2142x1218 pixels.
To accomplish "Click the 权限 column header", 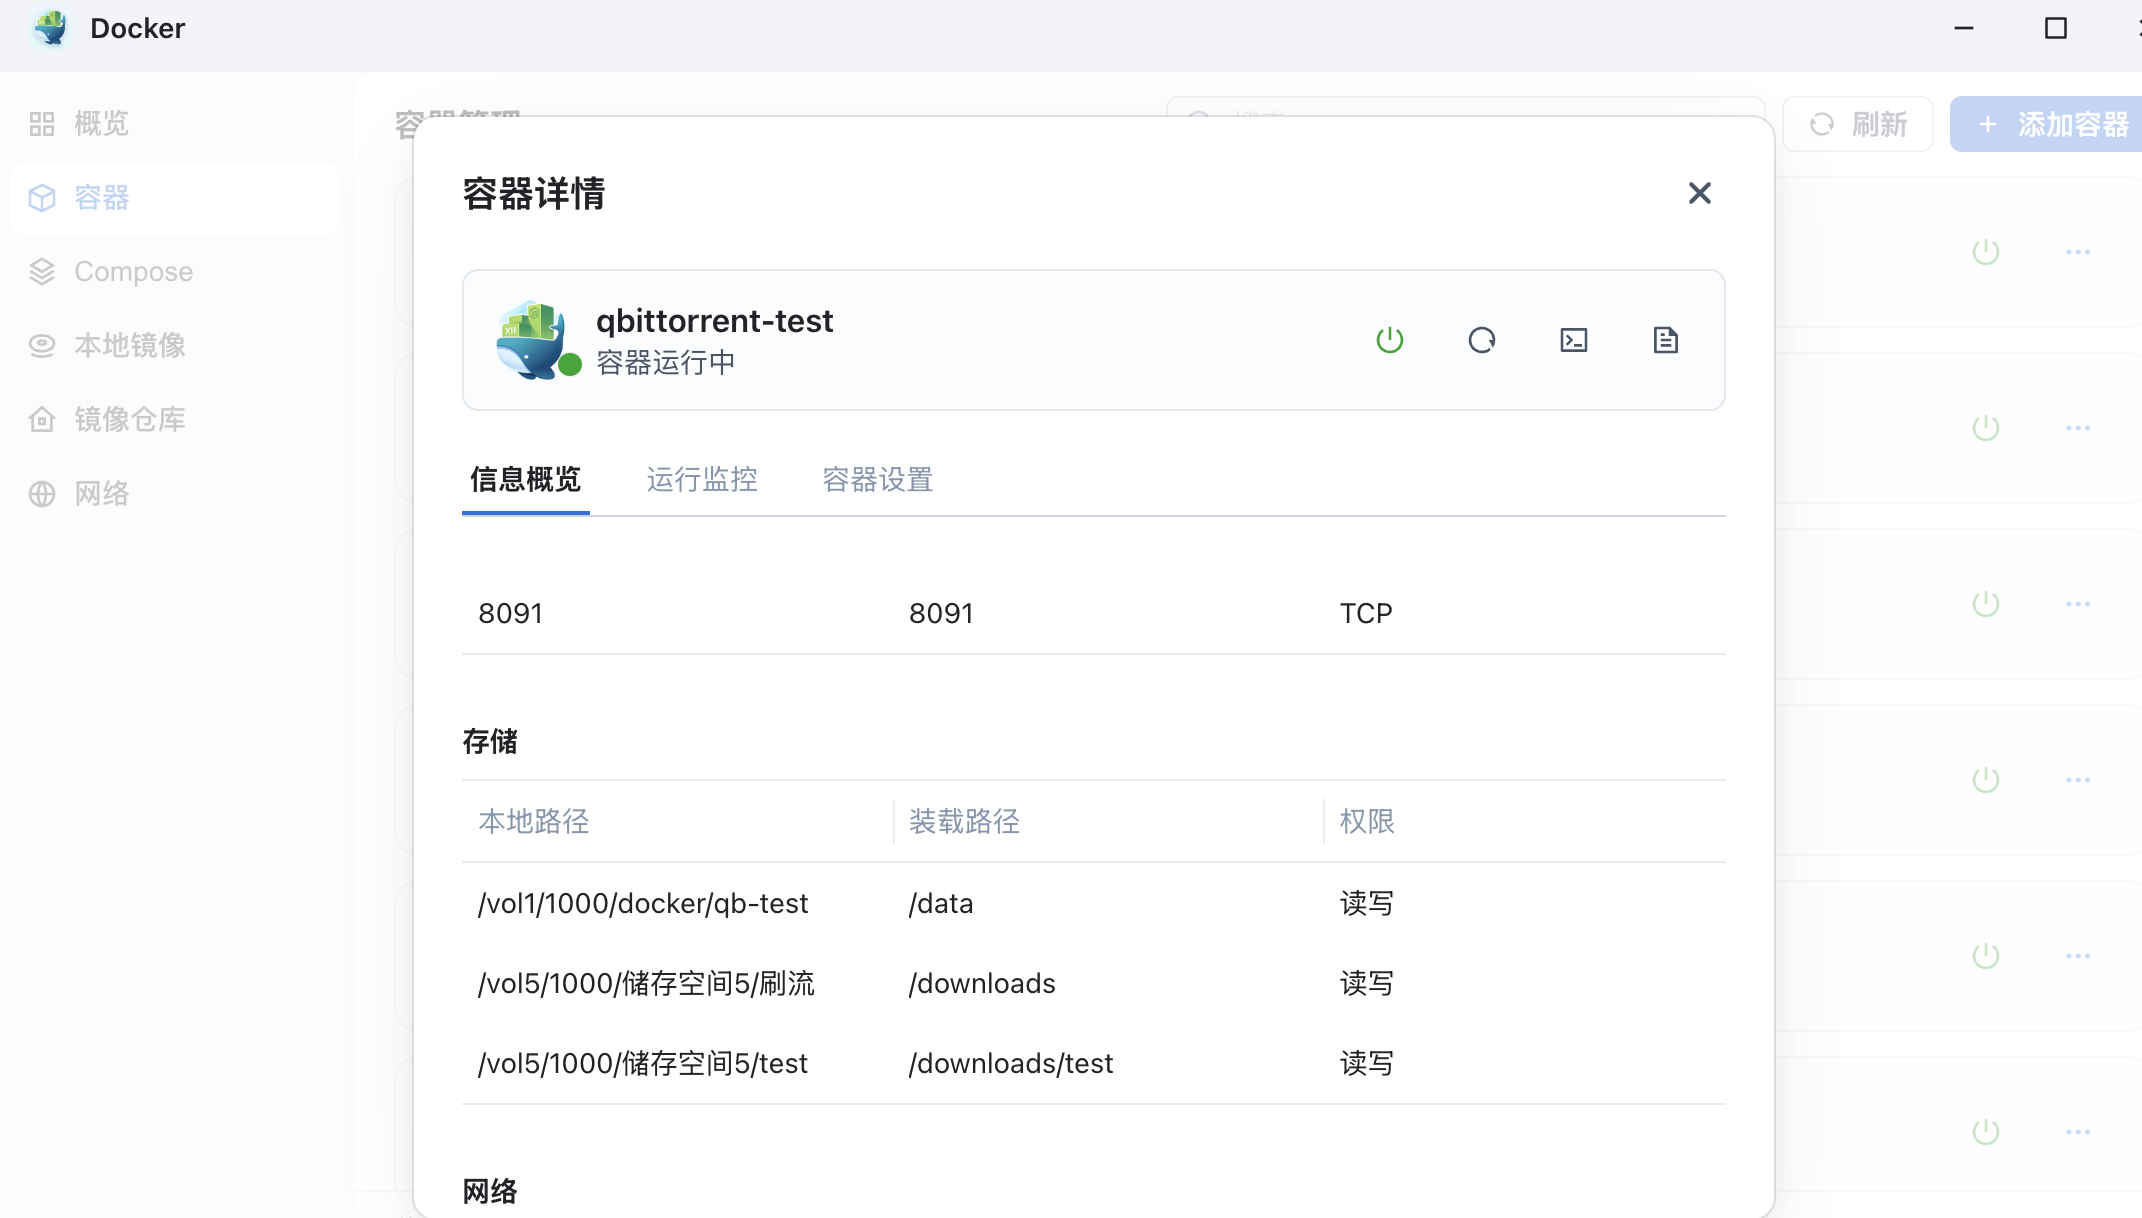I will [1367, 822].
